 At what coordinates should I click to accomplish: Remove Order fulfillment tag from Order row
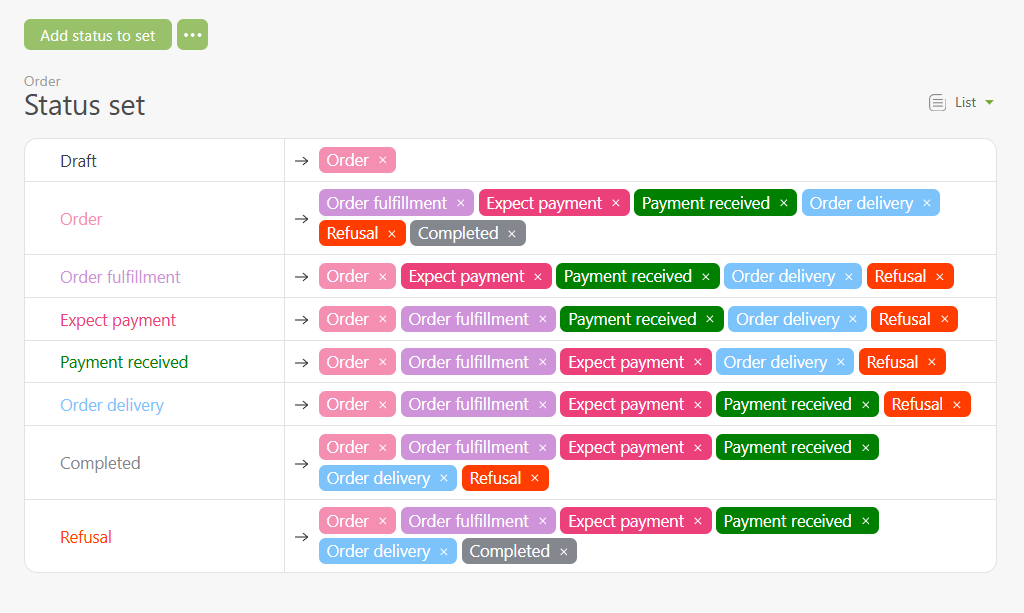(461, 203)
